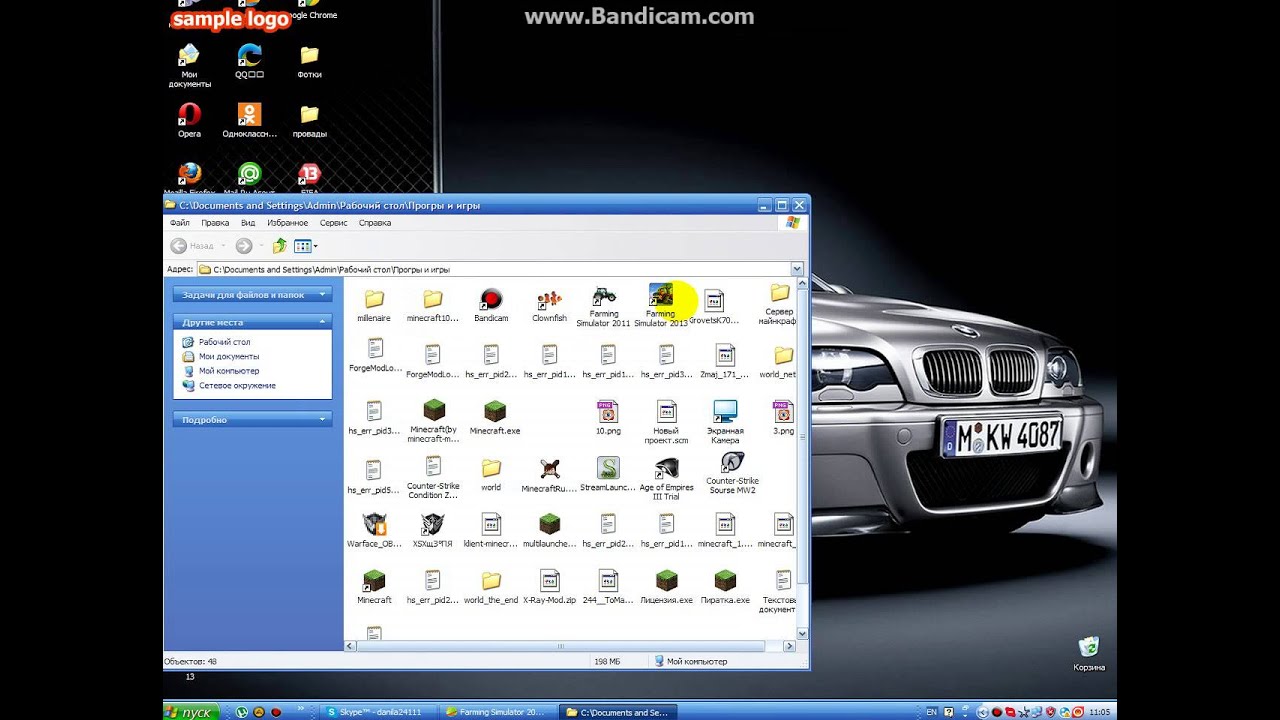This screenshot has height=720, width=1280.
Task: Open Фотки desktop folder
Action: tap(309, 61)
